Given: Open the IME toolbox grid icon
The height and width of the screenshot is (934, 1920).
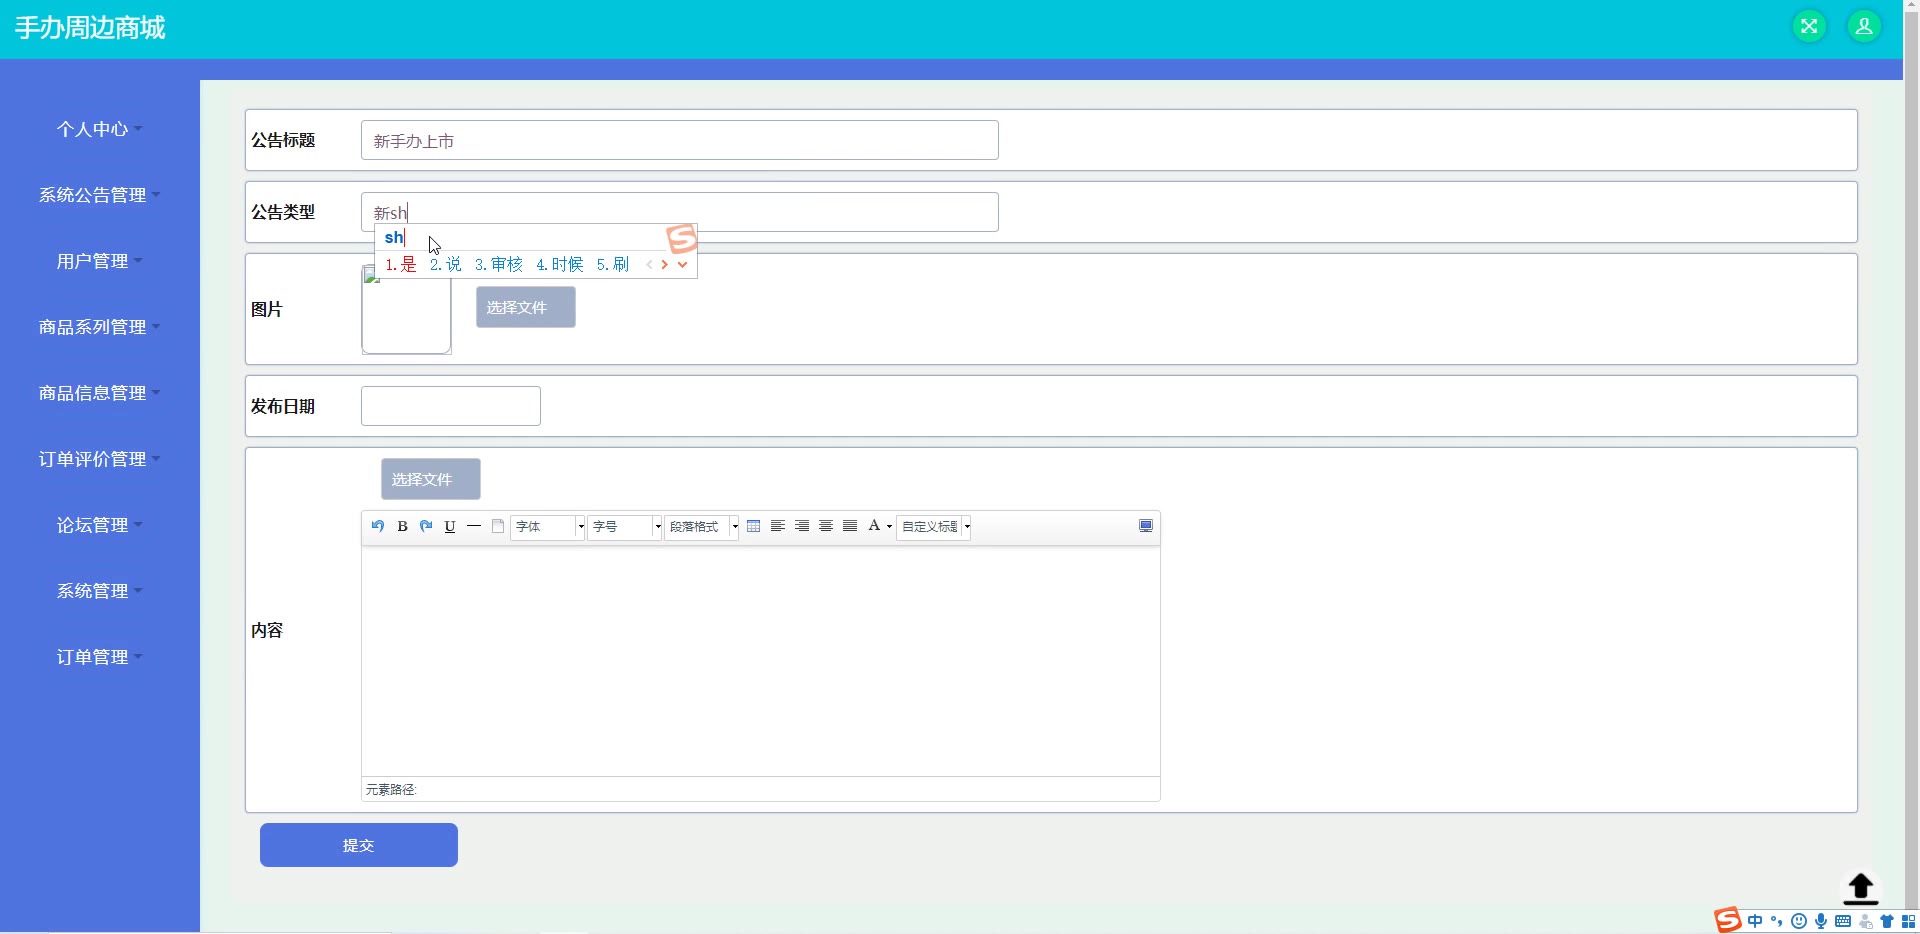Looking at the screenshot, I should click(x=1909, y=921).
